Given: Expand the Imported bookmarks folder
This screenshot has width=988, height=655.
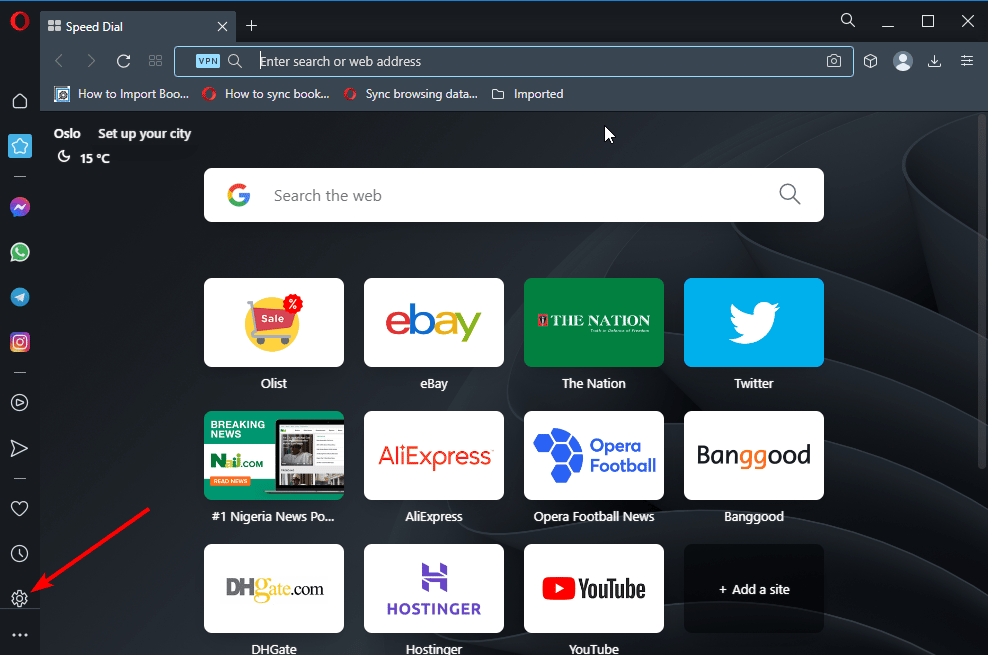Looking at the screenshot, I should (x=527, y=94).
